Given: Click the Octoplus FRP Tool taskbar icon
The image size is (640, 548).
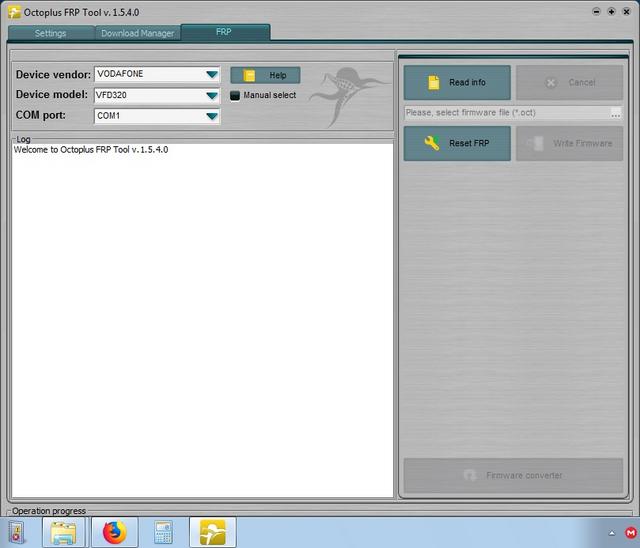Looking at the screenshot, I should [213, 532].
